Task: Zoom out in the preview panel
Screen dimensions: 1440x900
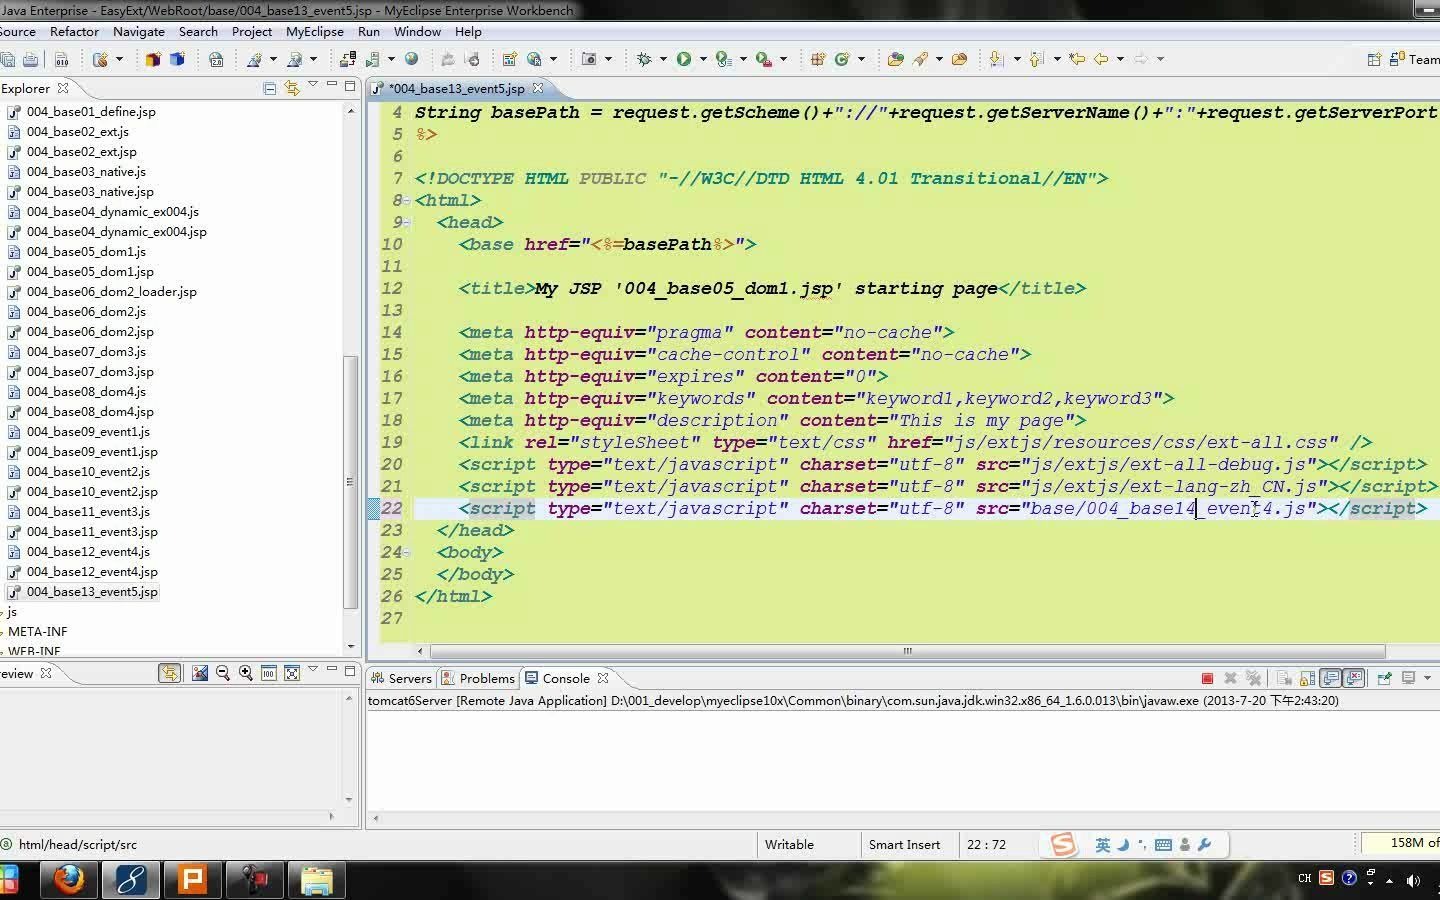Action: point(223,673)
